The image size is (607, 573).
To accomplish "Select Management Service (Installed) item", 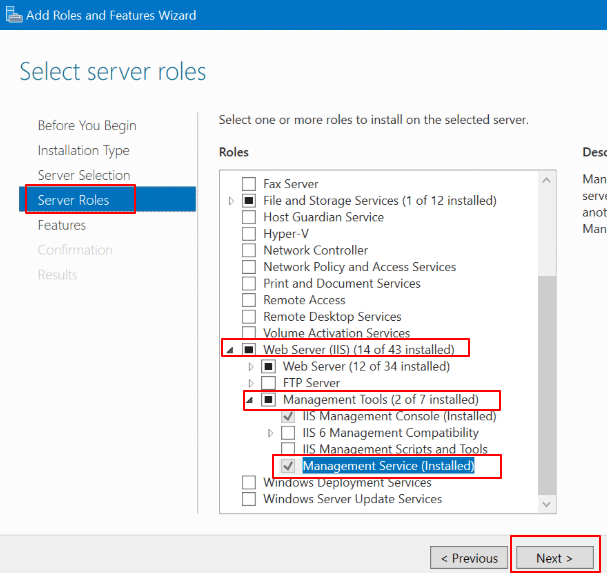I will 388,466.
